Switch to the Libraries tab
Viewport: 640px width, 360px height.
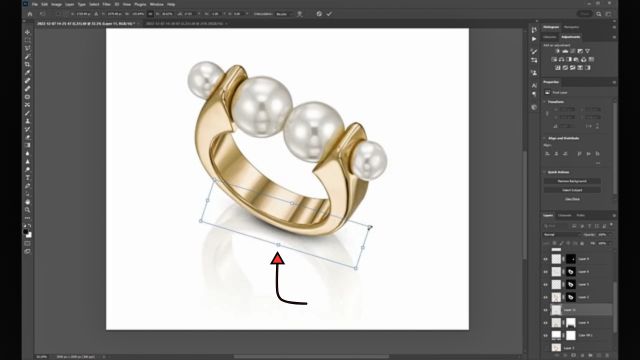pos(550,37)
